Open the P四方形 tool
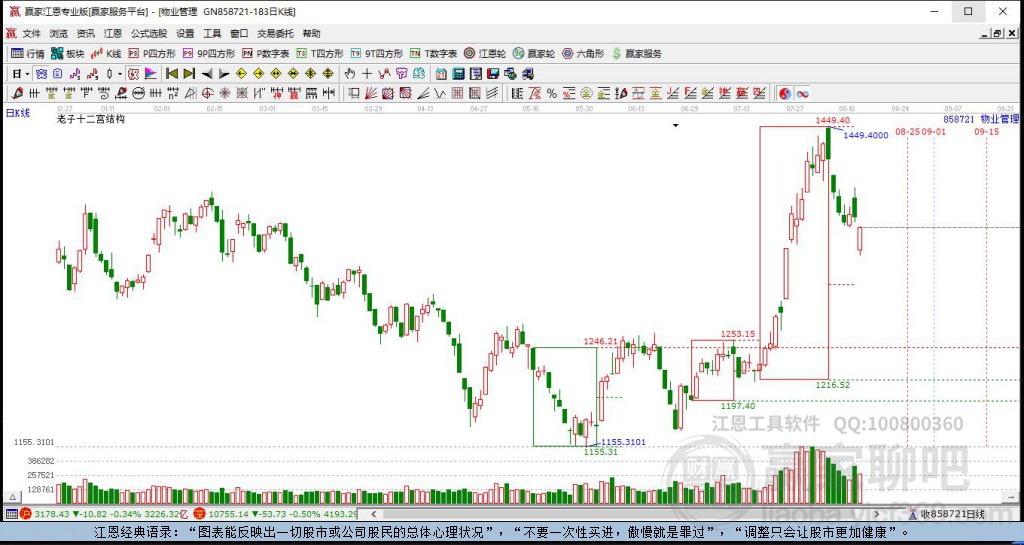Viewport: 1024px width, 545px height. tap(152, 54)
